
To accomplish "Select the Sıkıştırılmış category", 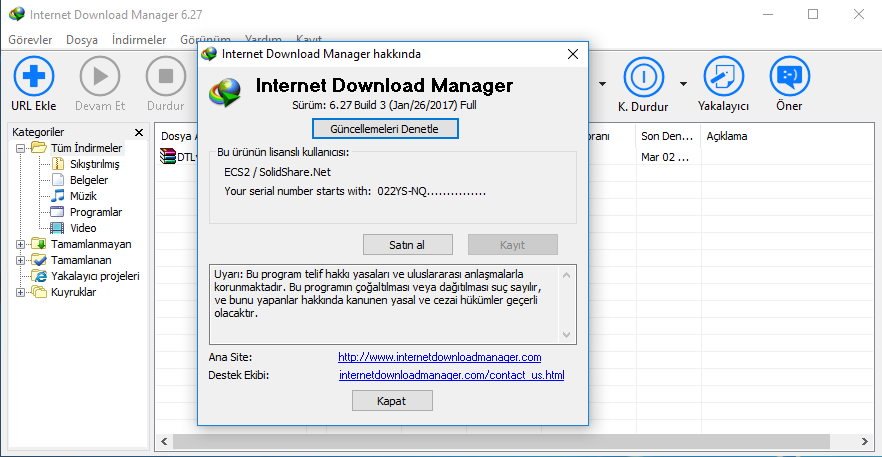I will (x=94, y=164).
